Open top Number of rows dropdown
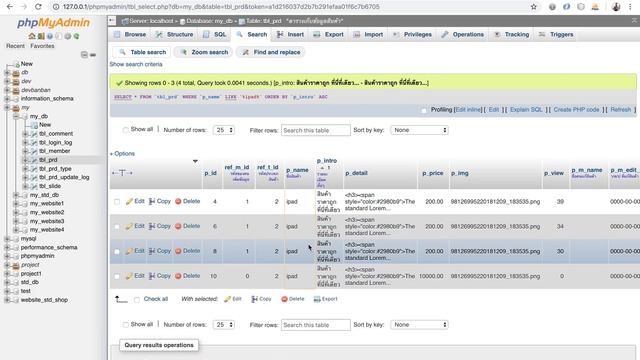The width and height of the screenshot is (640, 360). tap(224, 130)
